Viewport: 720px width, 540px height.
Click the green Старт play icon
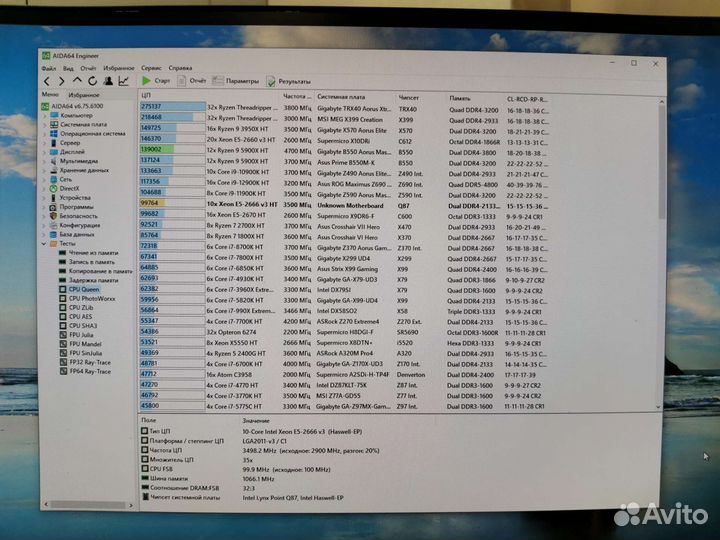click(147, 81)
